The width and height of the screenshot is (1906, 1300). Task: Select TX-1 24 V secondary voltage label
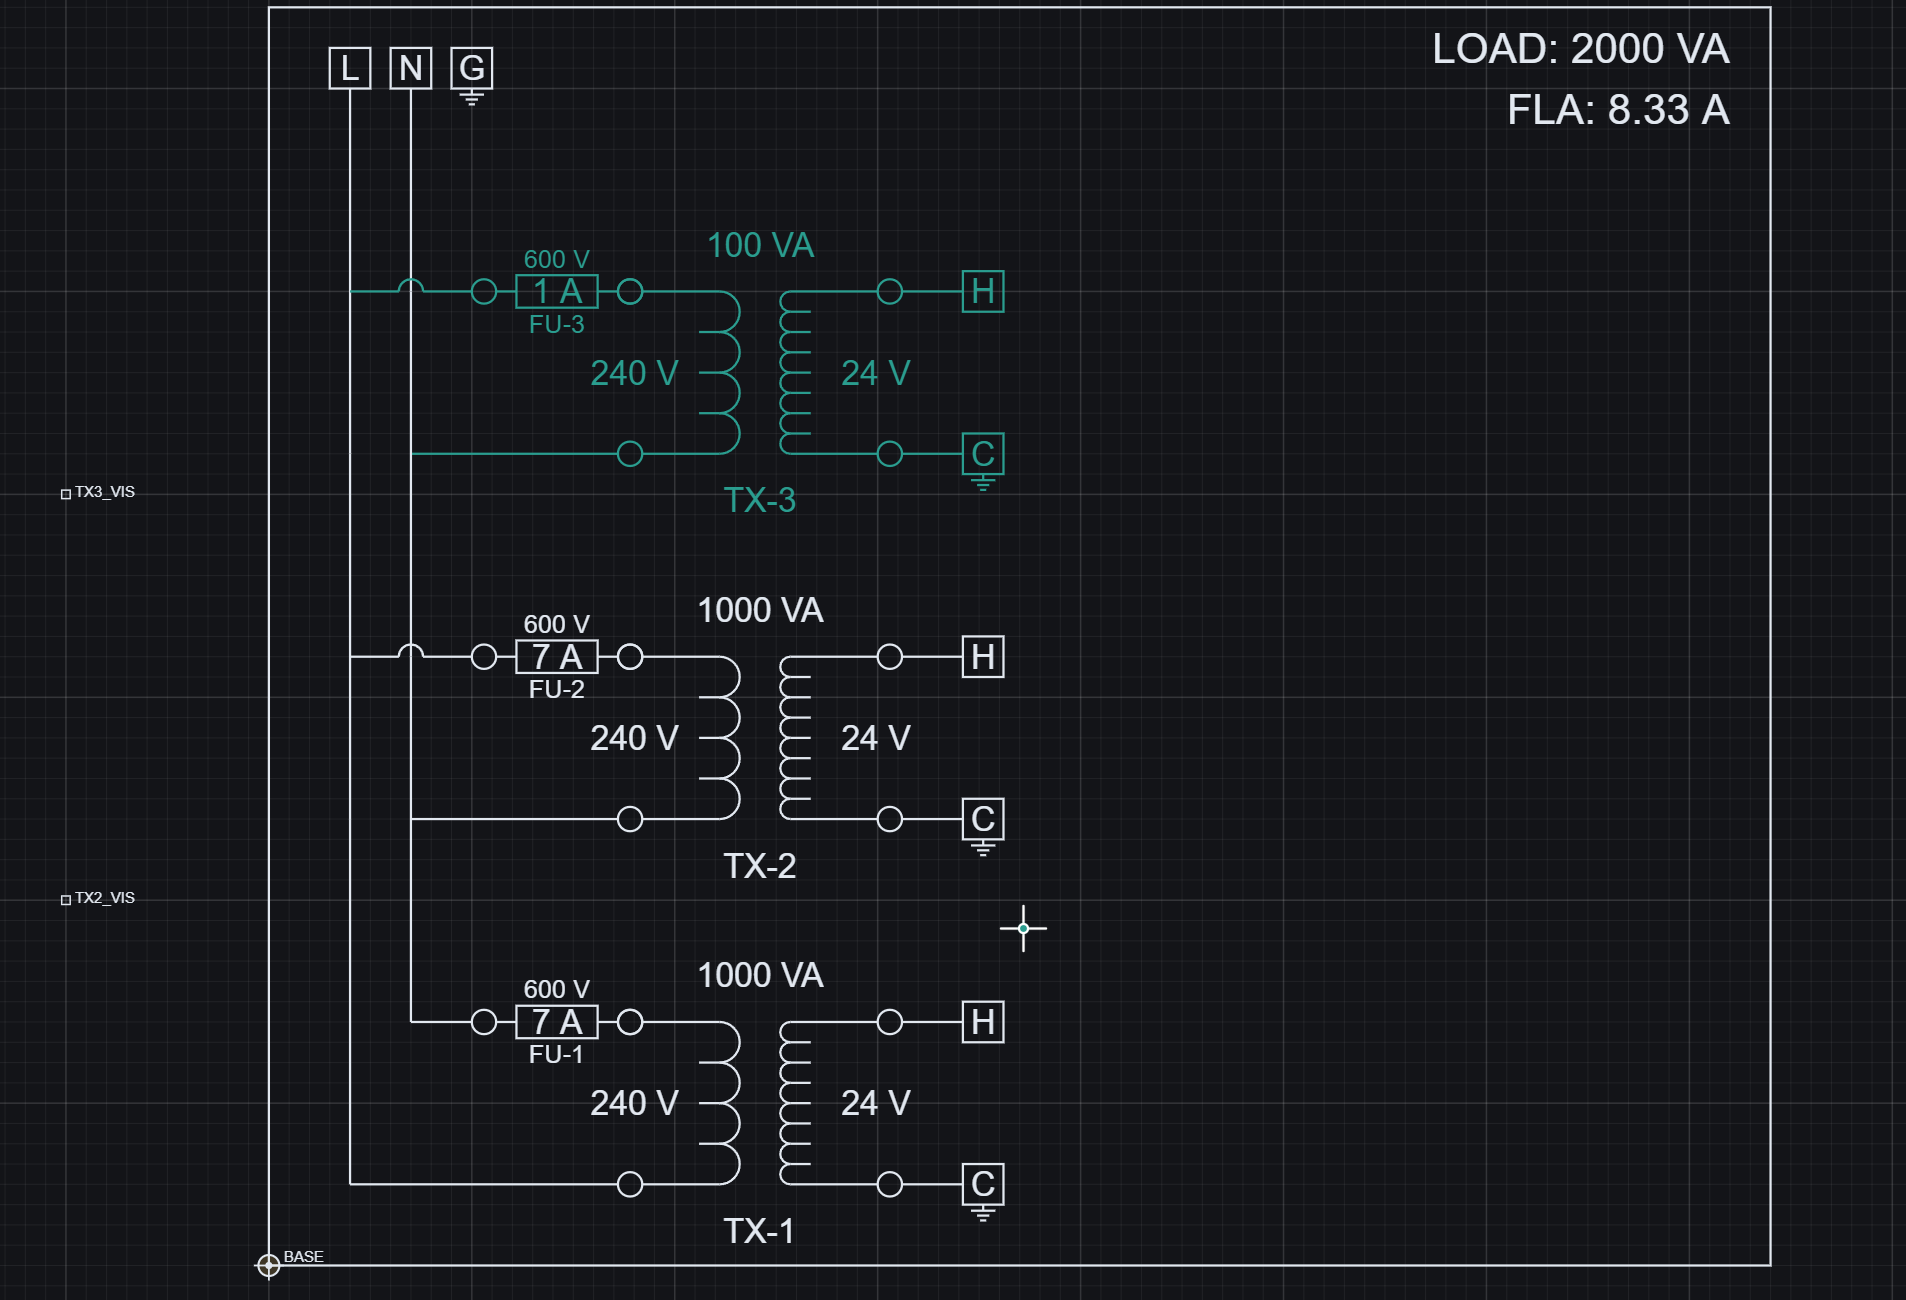pyautogui.click(x=876, y=1103)
